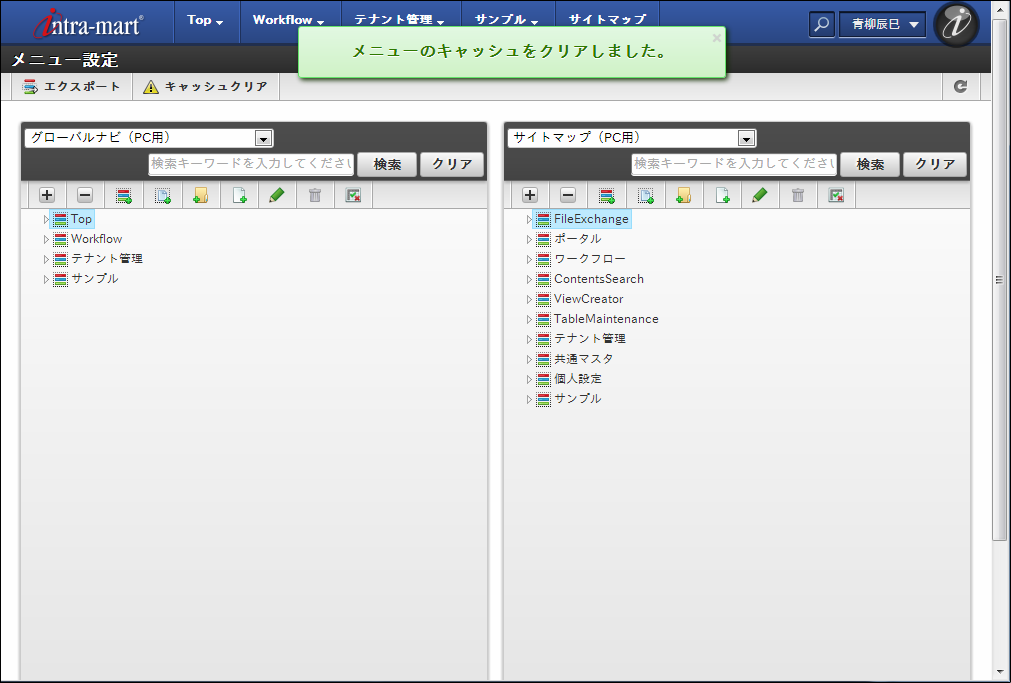Click the header search magnifier icon
1011x683 pixels.
[821, 25]
